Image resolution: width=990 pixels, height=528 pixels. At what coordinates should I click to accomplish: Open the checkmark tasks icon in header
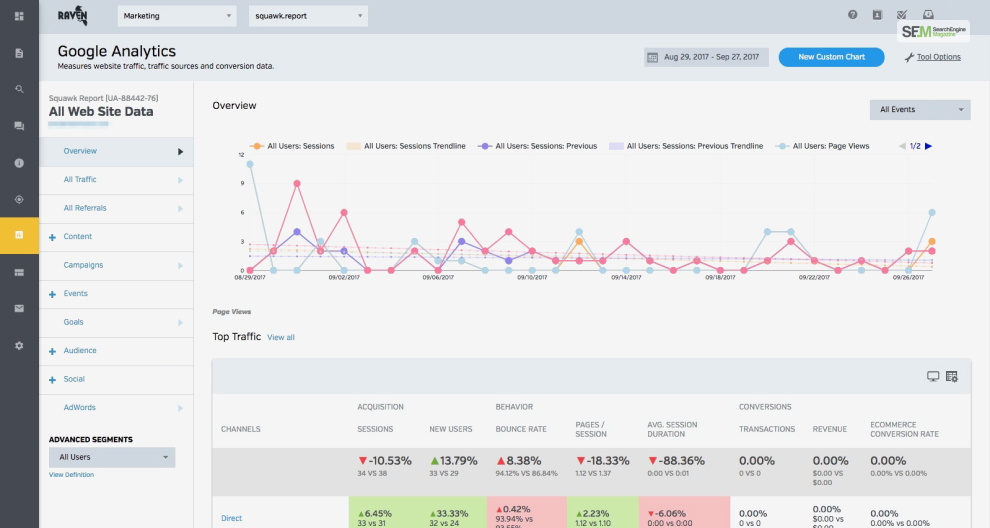tap(902, 15)
